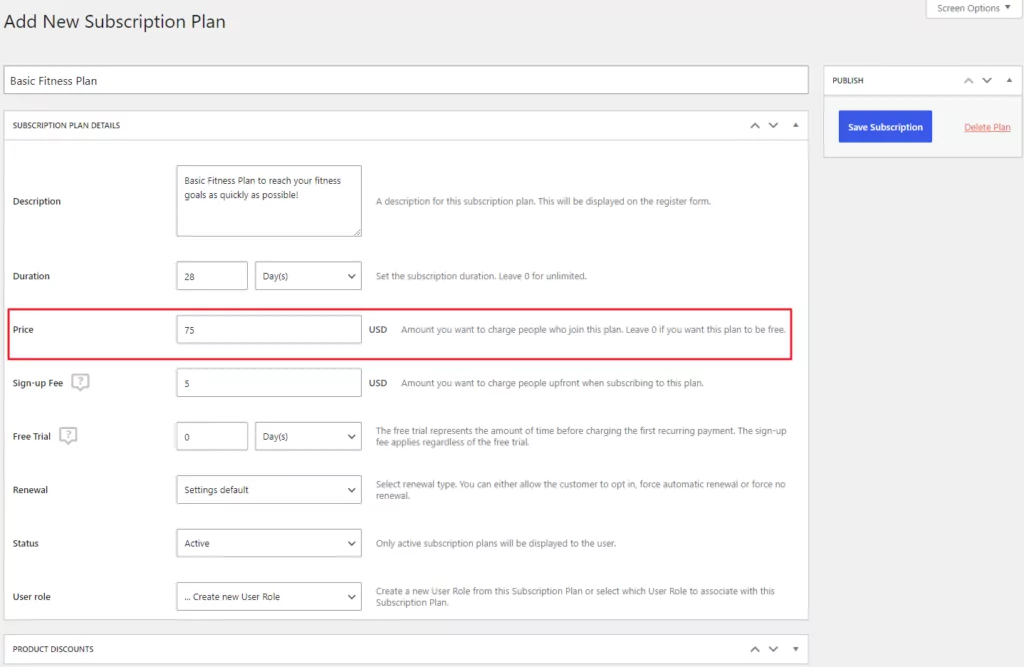Viewport: 1024px width, 667px height.
Task: Click the Sign-up Fee label
Action: (38, 383)
